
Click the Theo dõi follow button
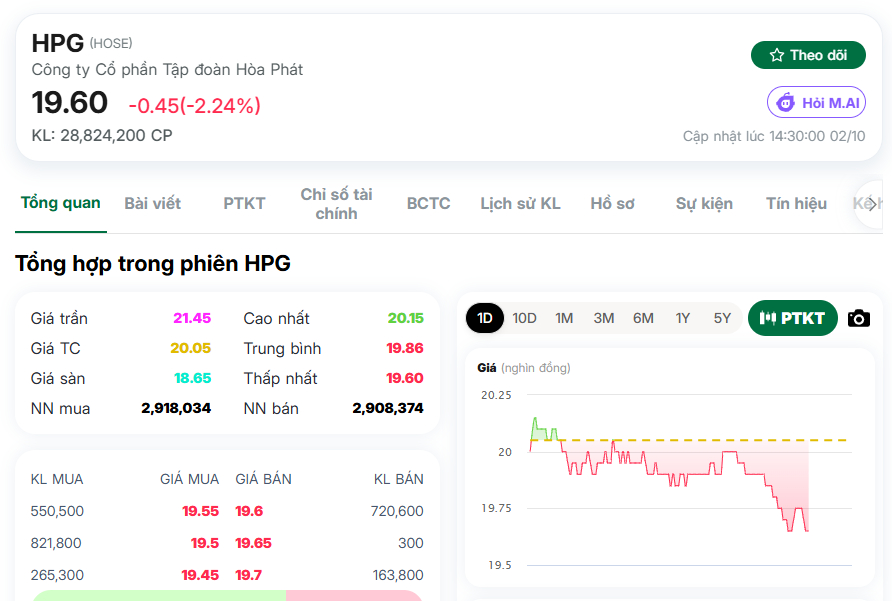[808, 55]
